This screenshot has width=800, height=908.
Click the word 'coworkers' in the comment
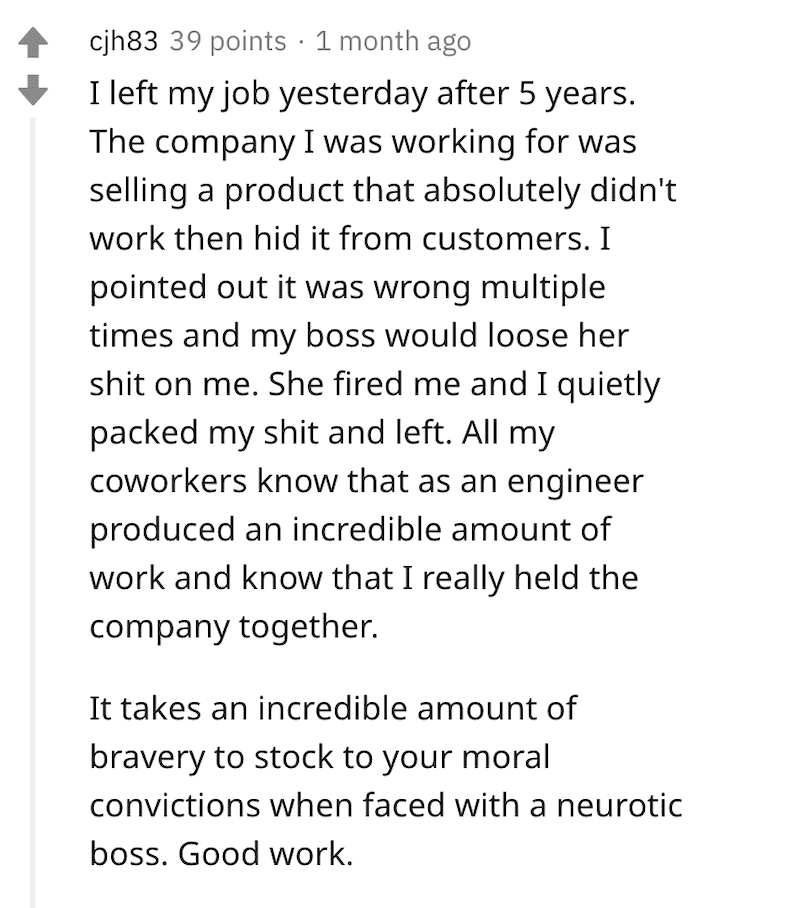coord(168,481)
